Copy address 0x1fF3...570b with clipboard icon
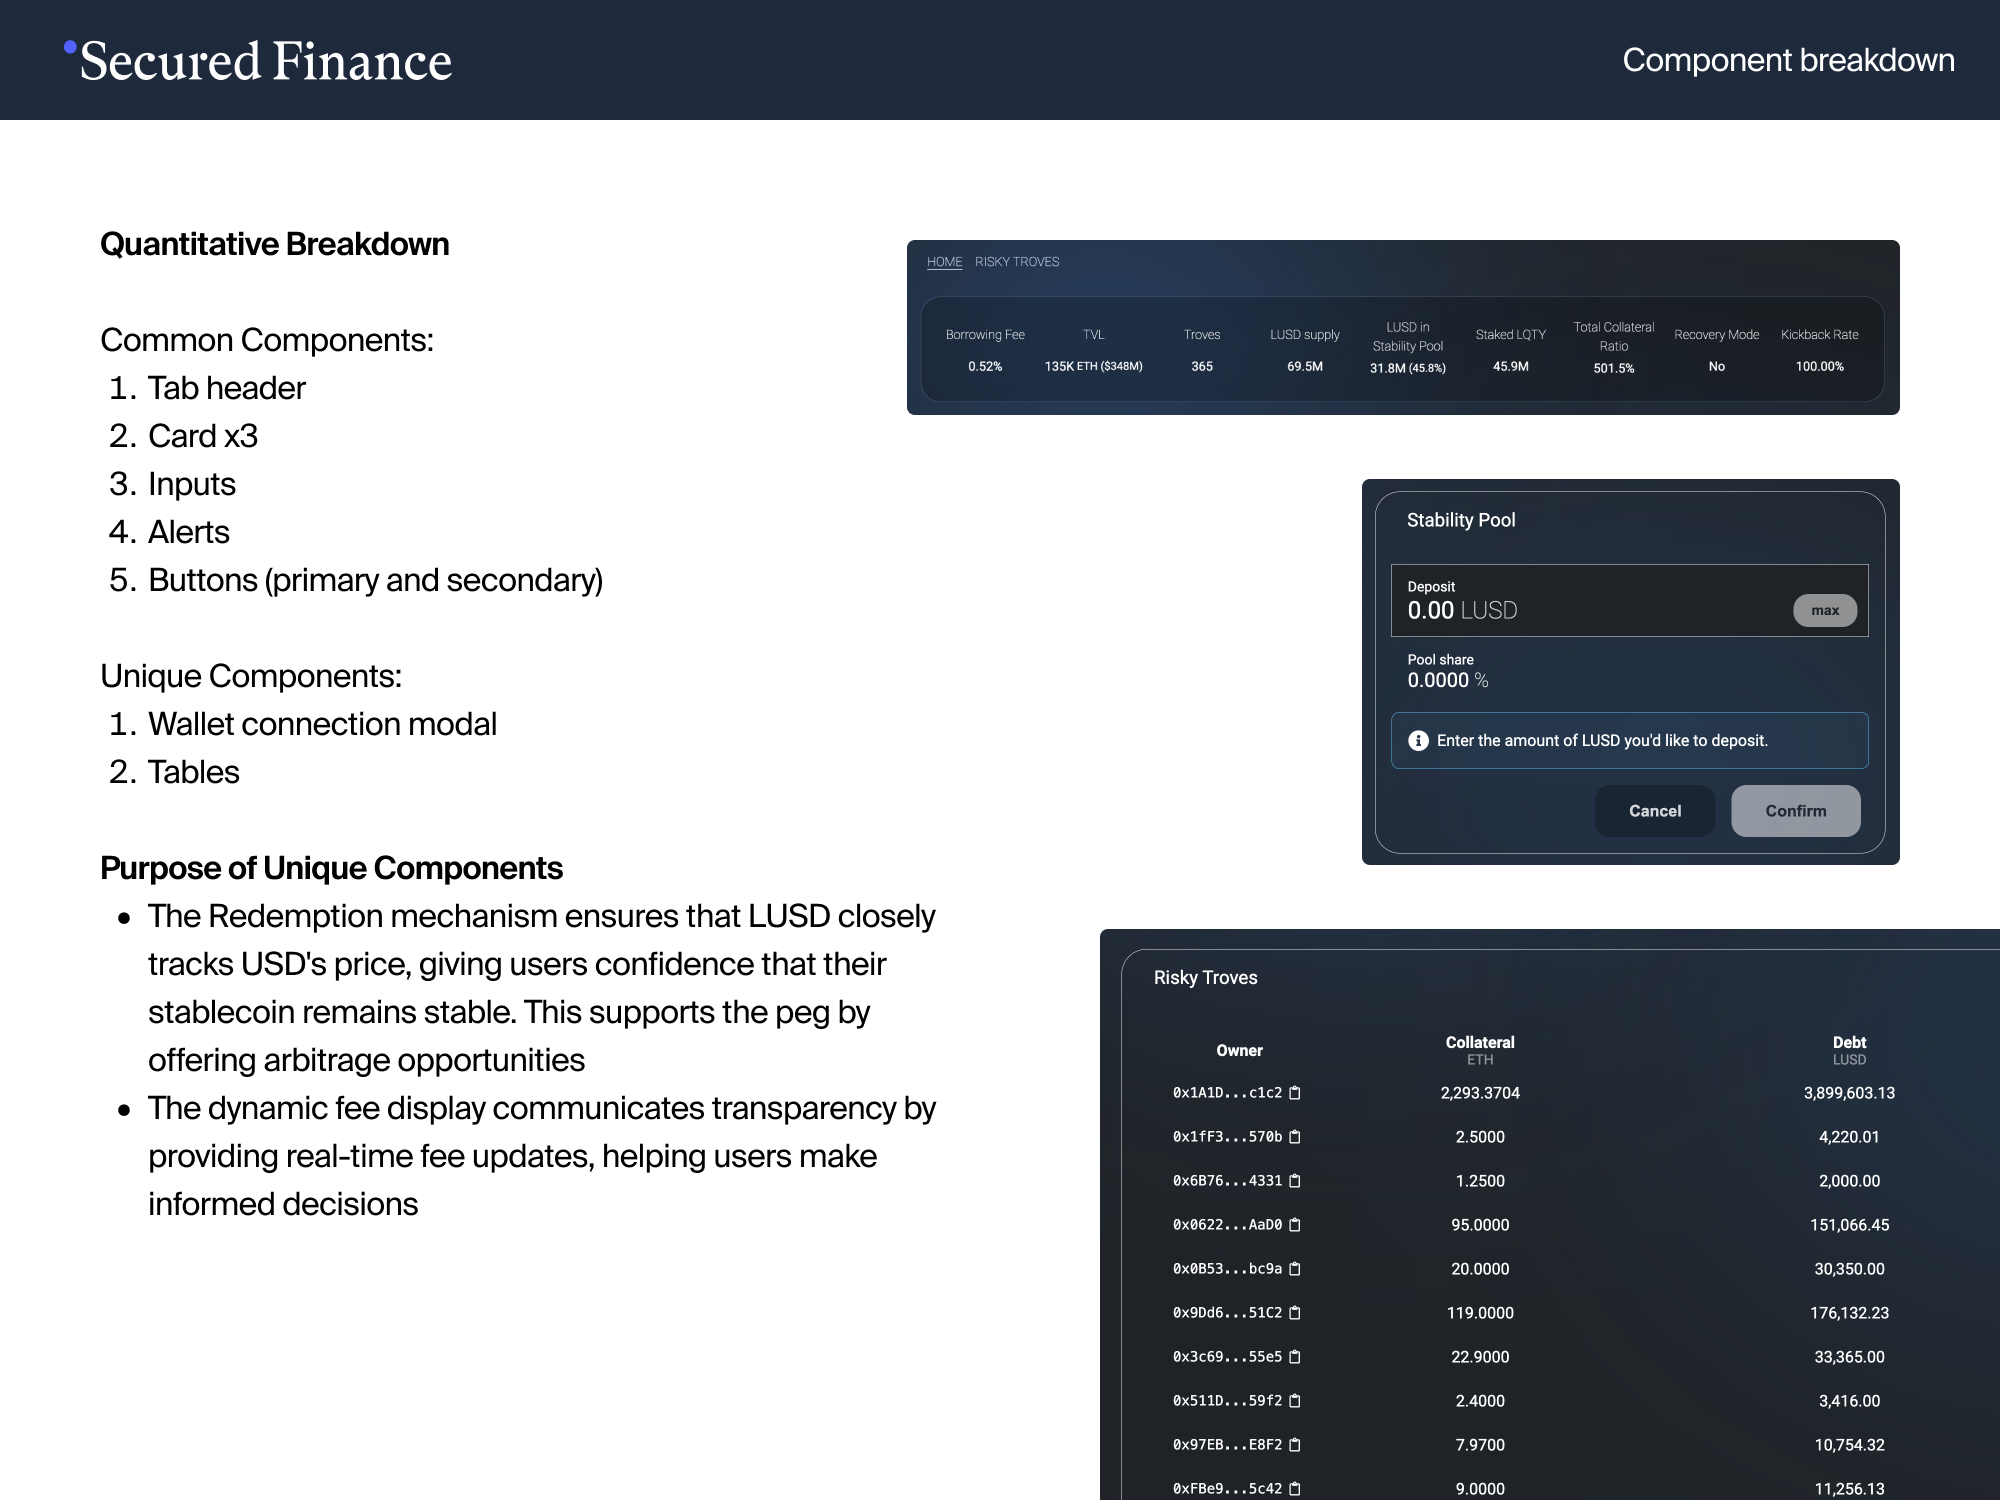 [1295, 1137]
